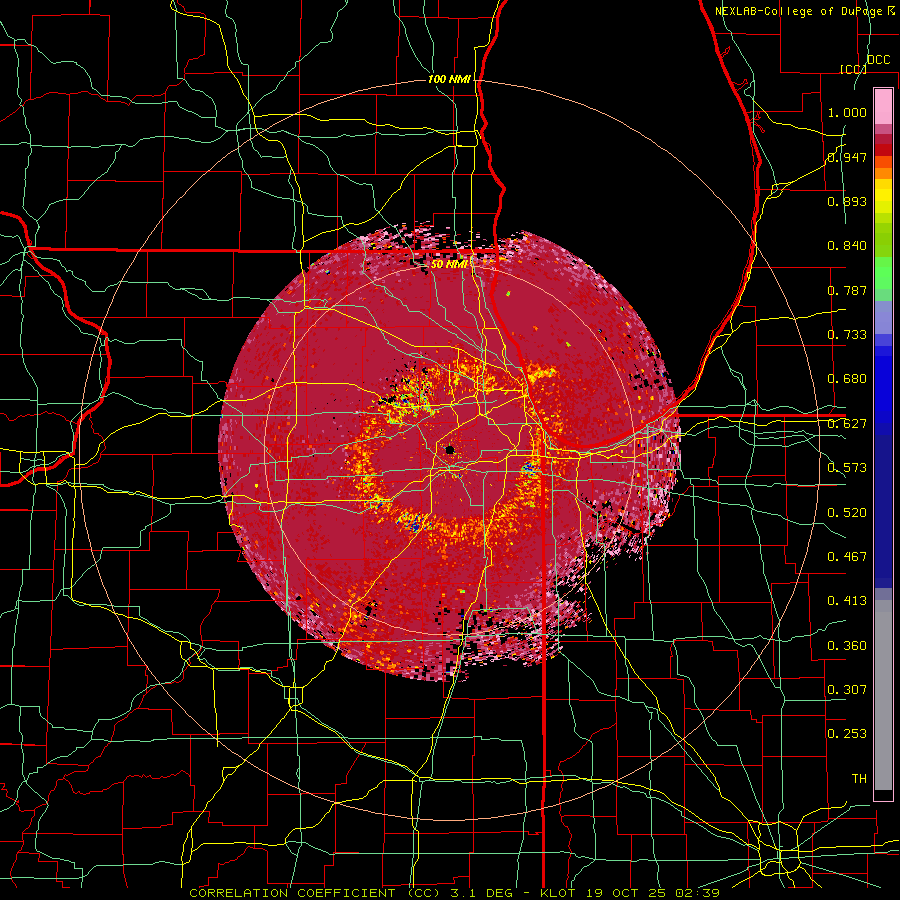Image resolution: width=900 pixels, height=900 pixels.
Task: Click the 0.947 legend value
Action: tap(847, 157)
